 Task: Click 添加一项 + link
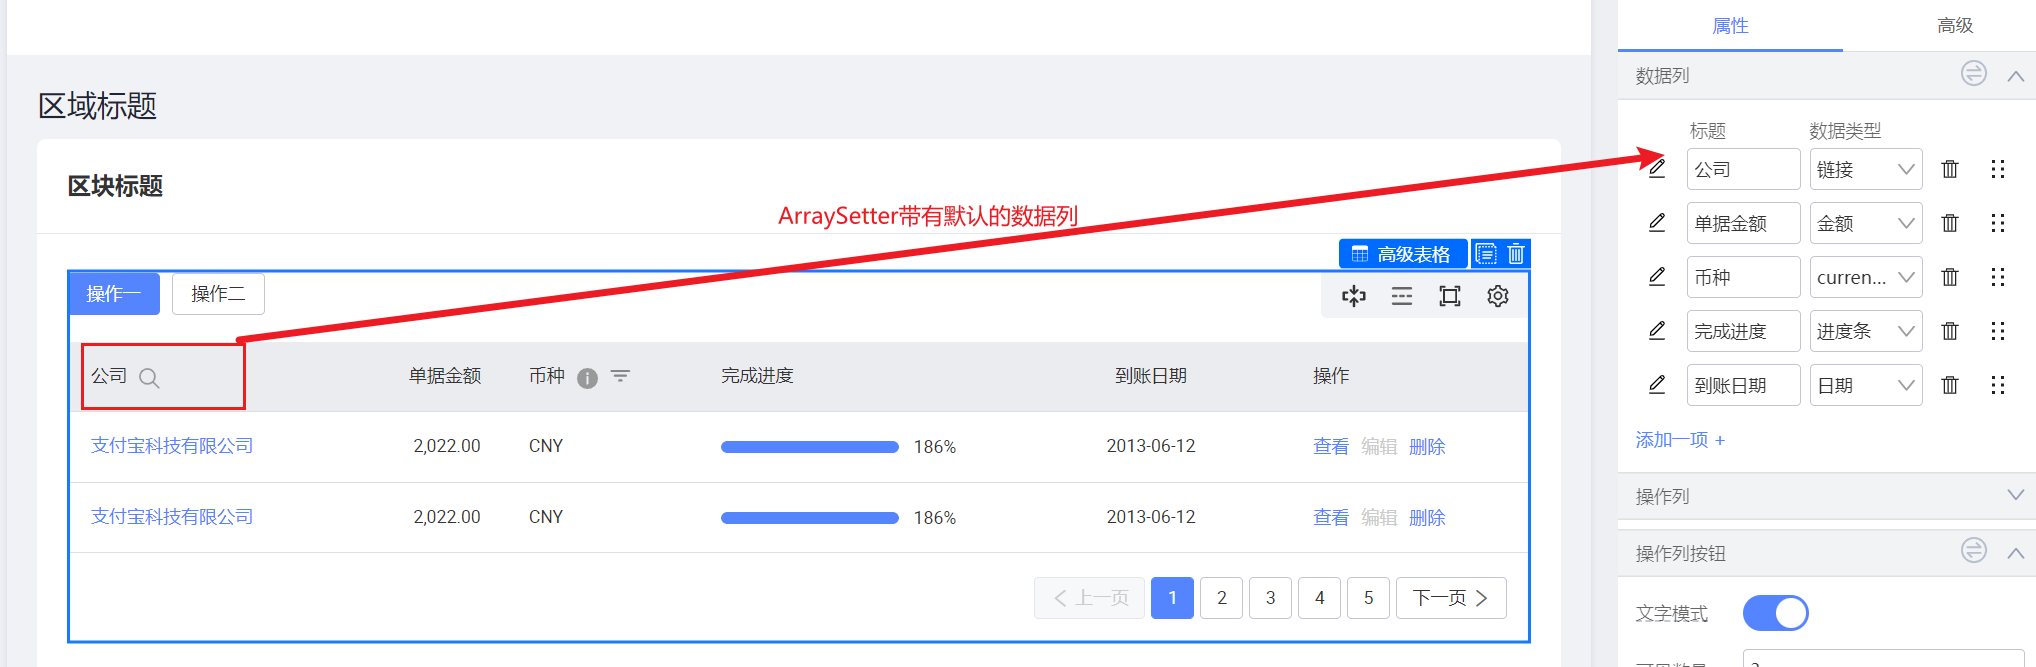click(x=1681, y=440)
